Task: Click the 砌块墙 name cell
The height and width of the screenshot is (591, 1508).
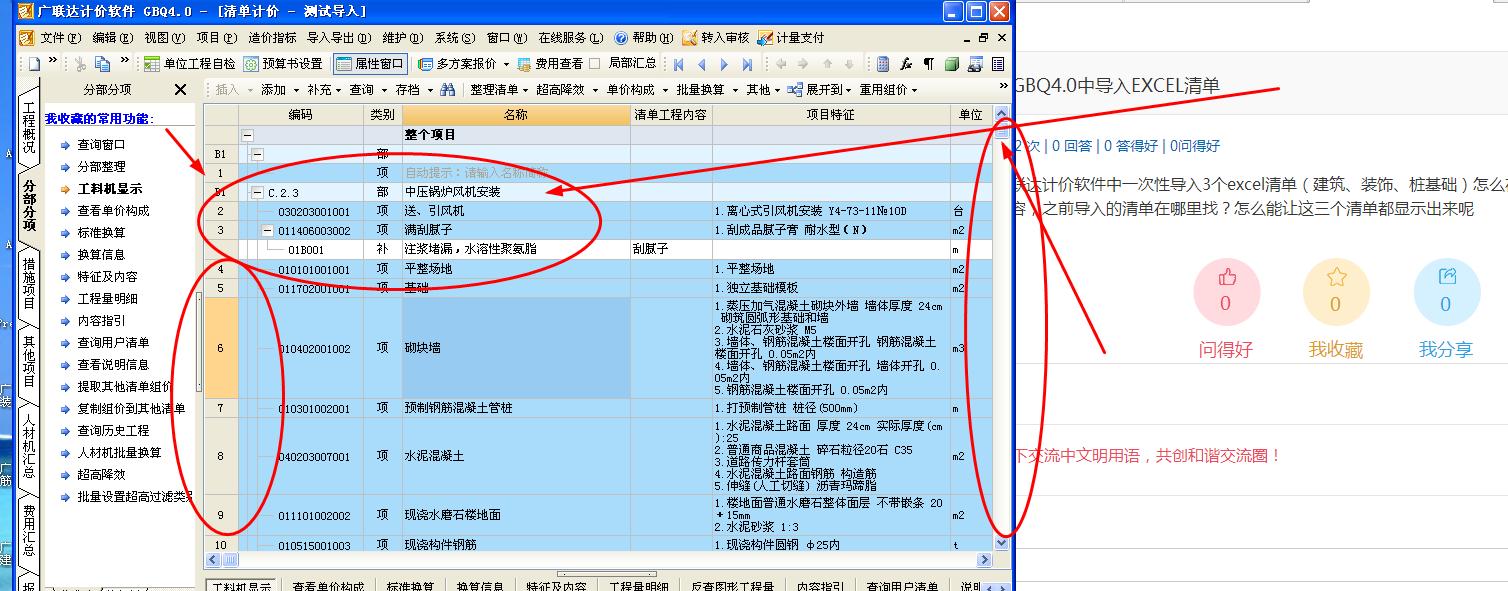Action: 515,348
